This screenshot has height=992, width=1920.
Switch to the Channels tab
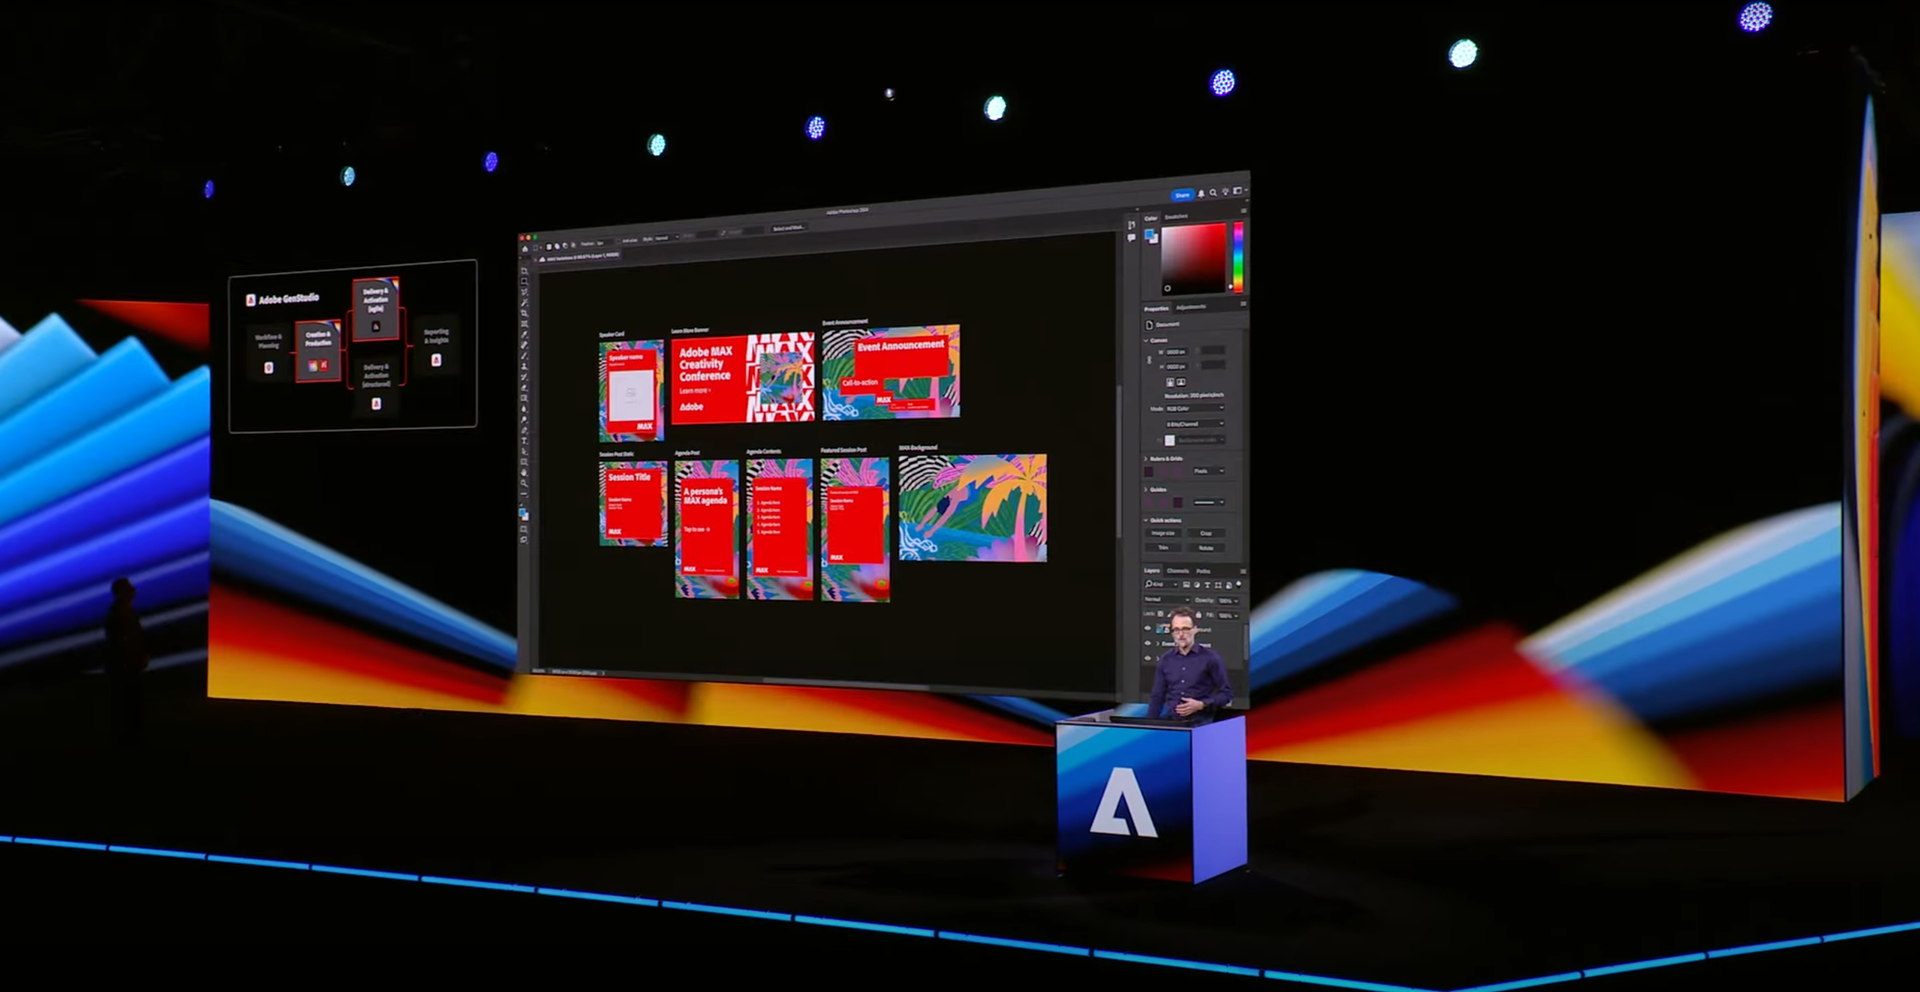(1178, 571)
